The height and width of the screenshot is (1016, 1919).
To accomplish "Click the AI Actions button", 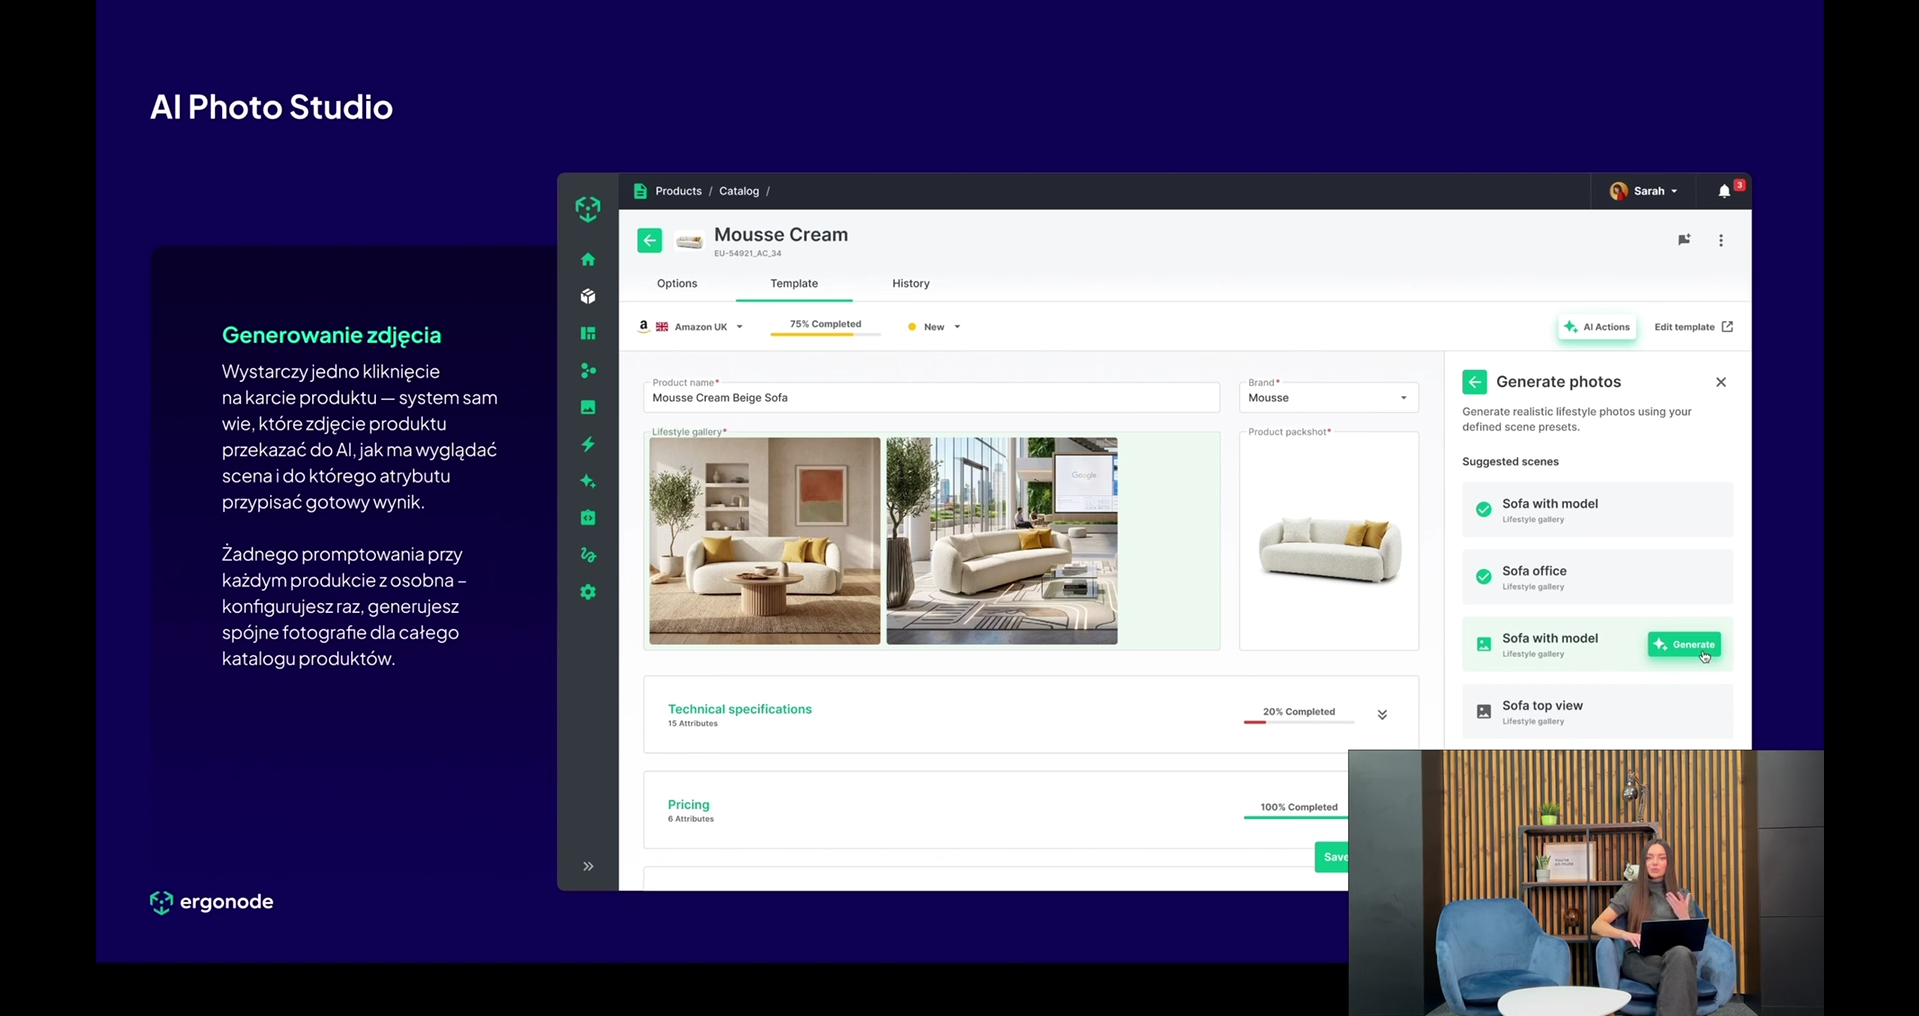I will point(1597,327).
